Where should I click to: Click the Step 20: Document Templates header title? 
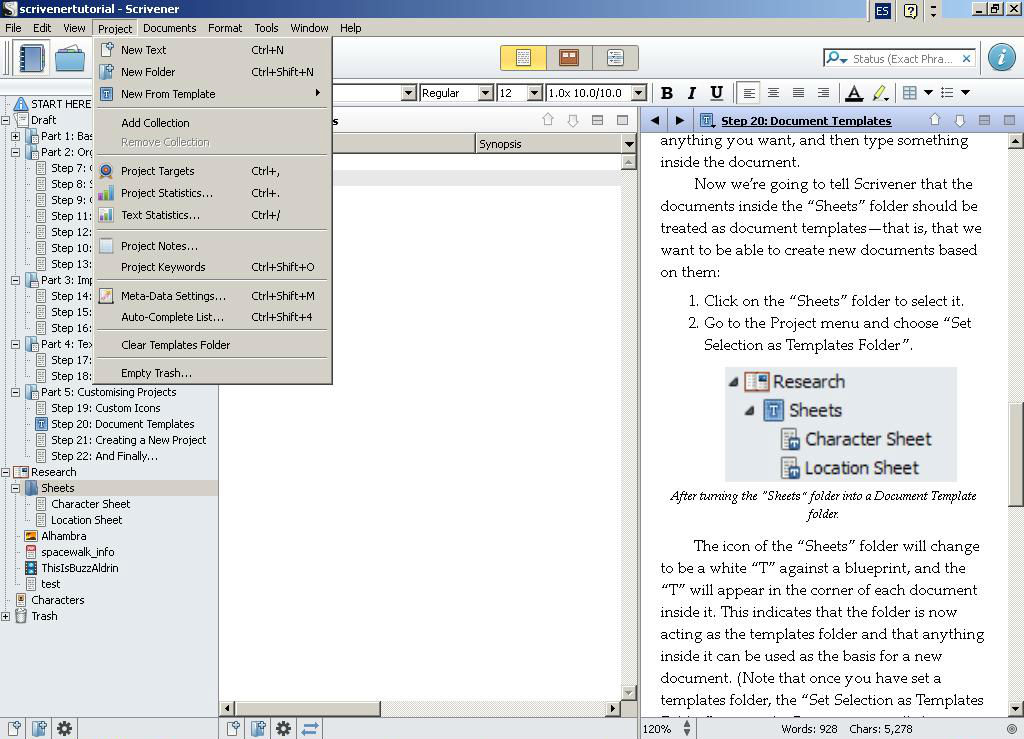tap(806, 121)
